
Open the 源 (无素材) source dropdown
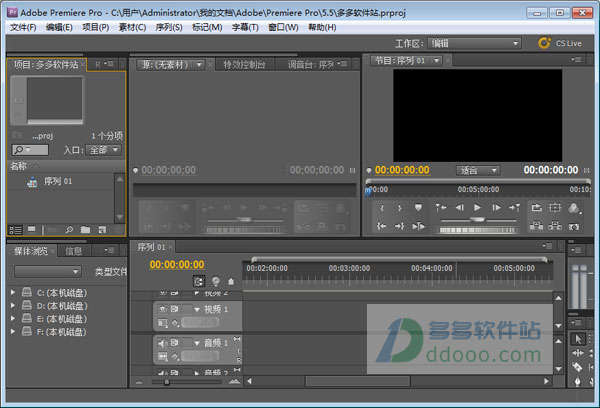click(199, 65)
